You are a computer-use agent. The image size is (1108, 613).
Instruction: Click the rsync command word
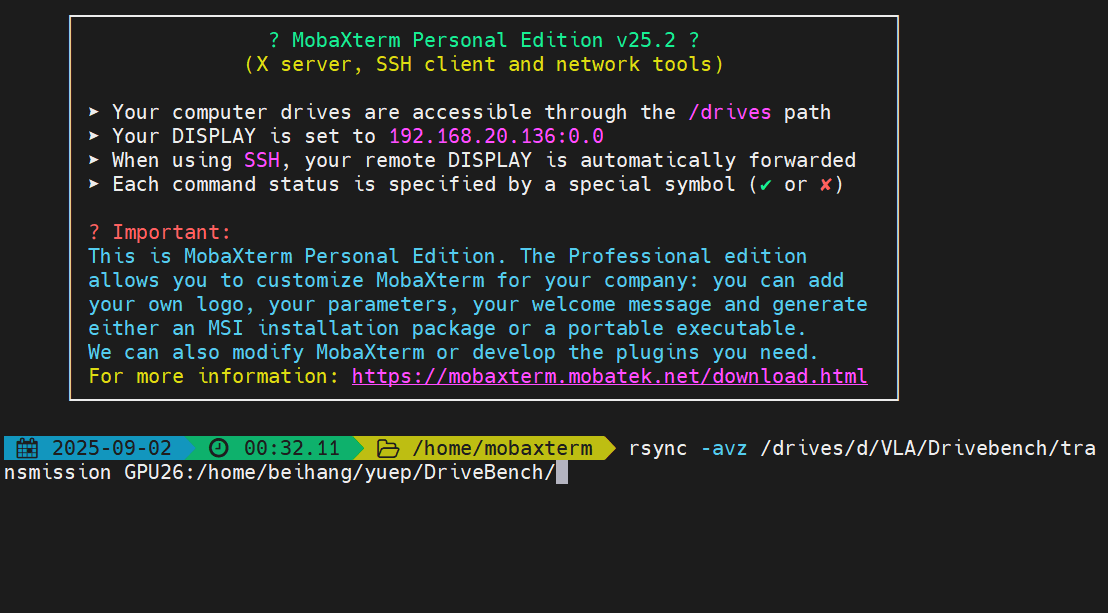click(658, 448)
